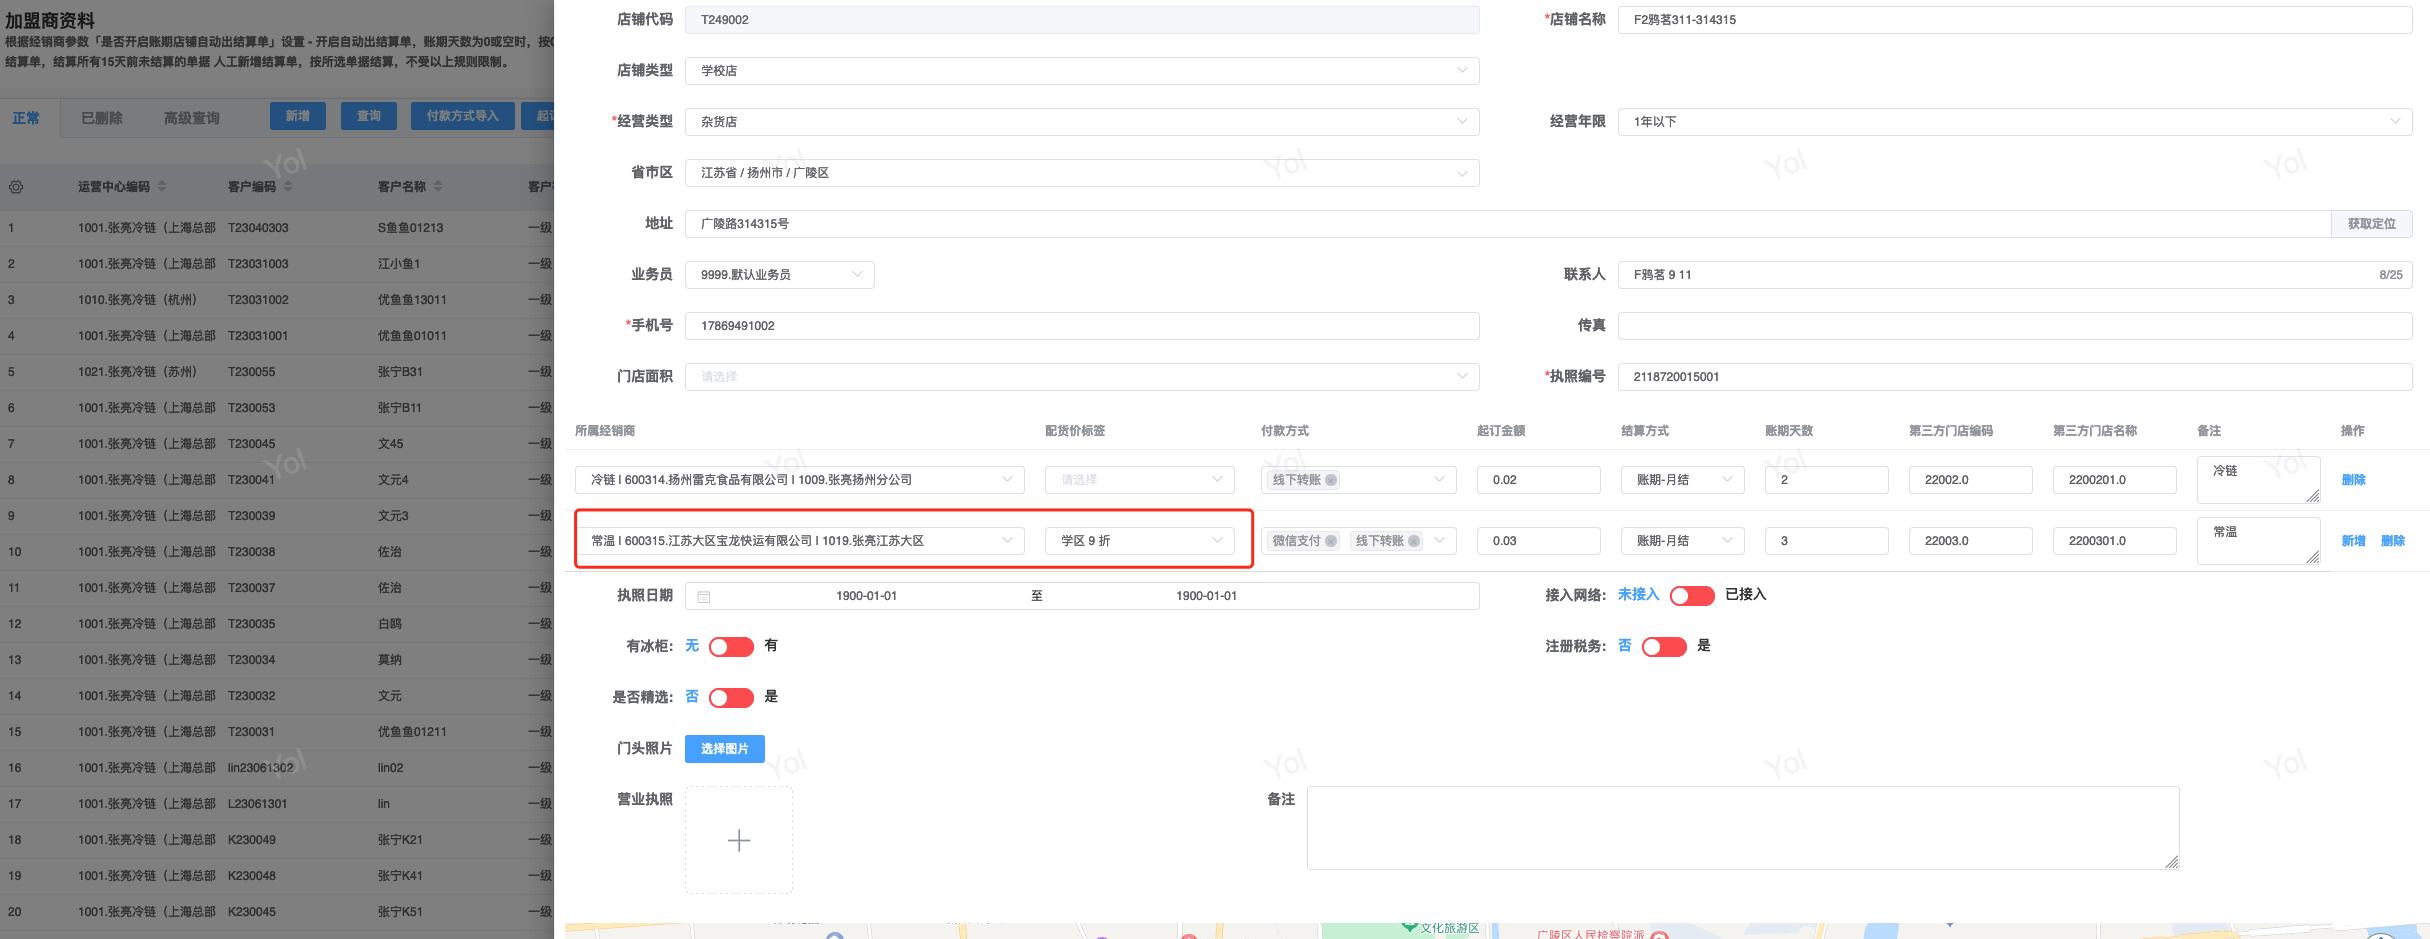Click 删除 link in 冷链 dealer row
2430x939 pixels.
click(x=2354, y=480)
